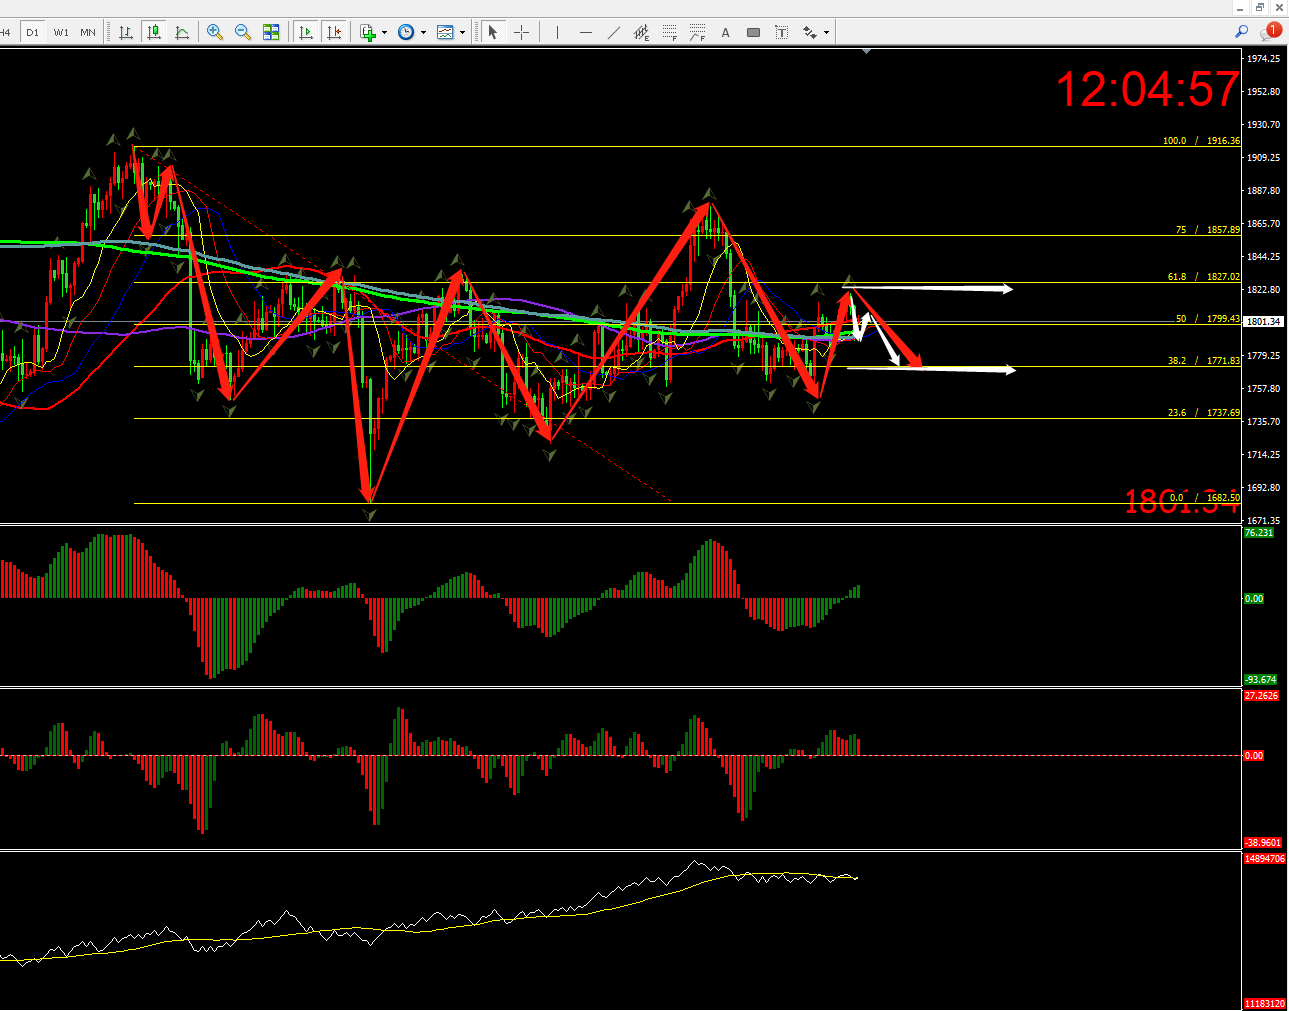Switch chart to bar chart mode
The width and height of the screenshot is (1289, 1011).
(126, 32)
